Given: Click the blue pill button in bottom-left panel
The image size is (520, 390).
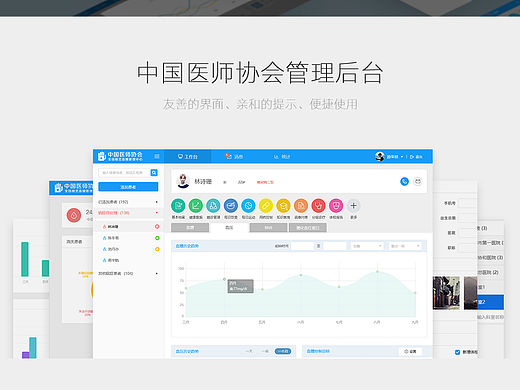Looking at the screenshot, I should click(x=283, y=351).
